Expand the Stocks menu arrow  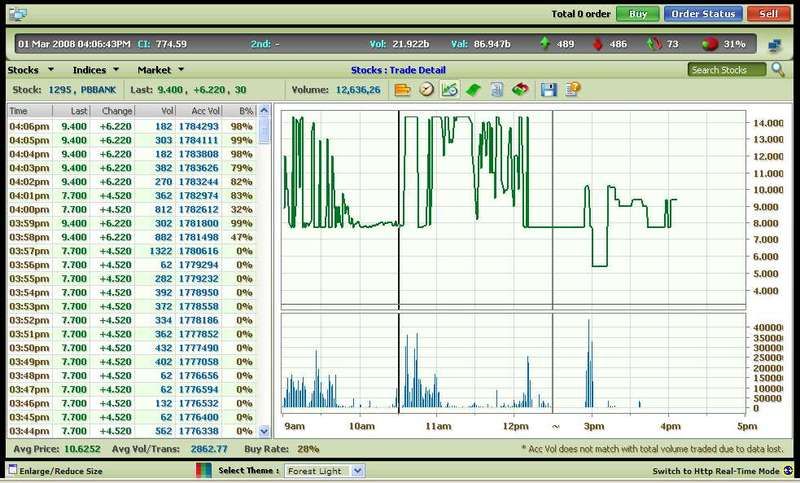(x=51, y=69)
